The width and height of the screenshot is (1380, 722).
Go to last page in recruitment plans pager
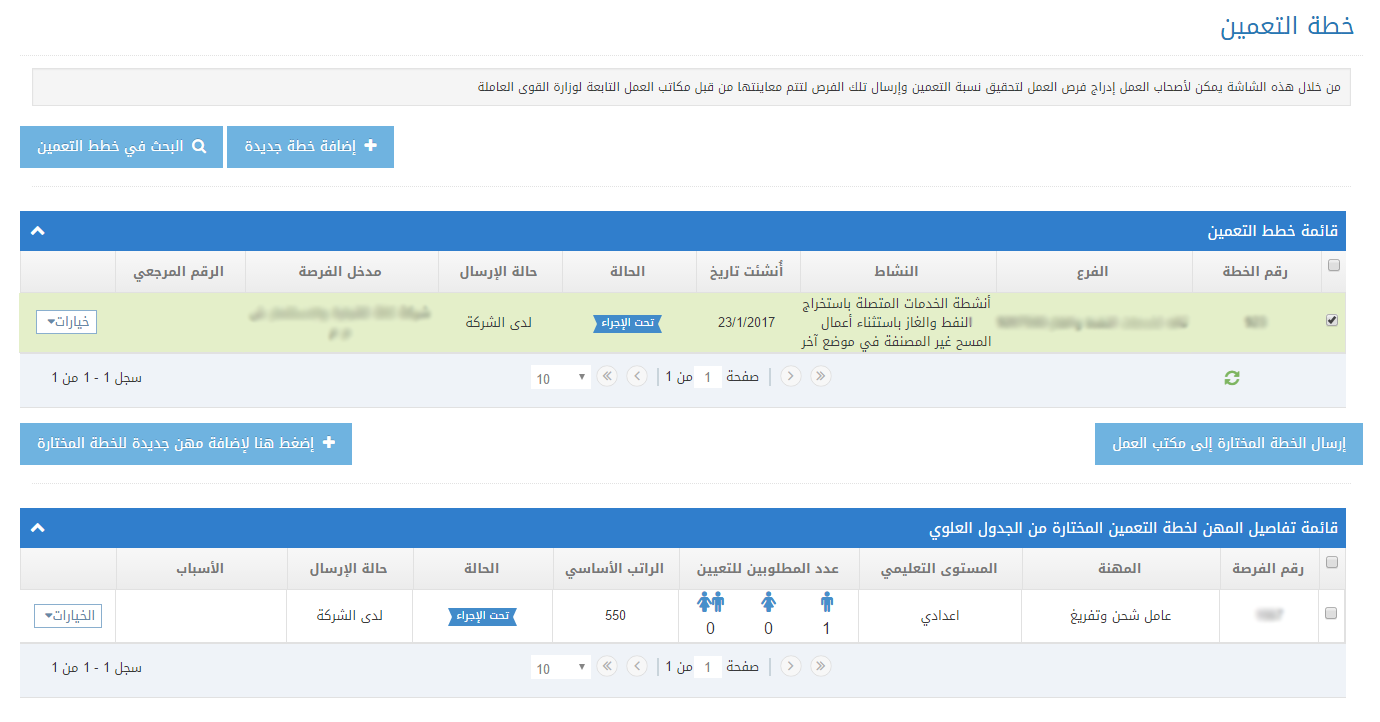607,377
